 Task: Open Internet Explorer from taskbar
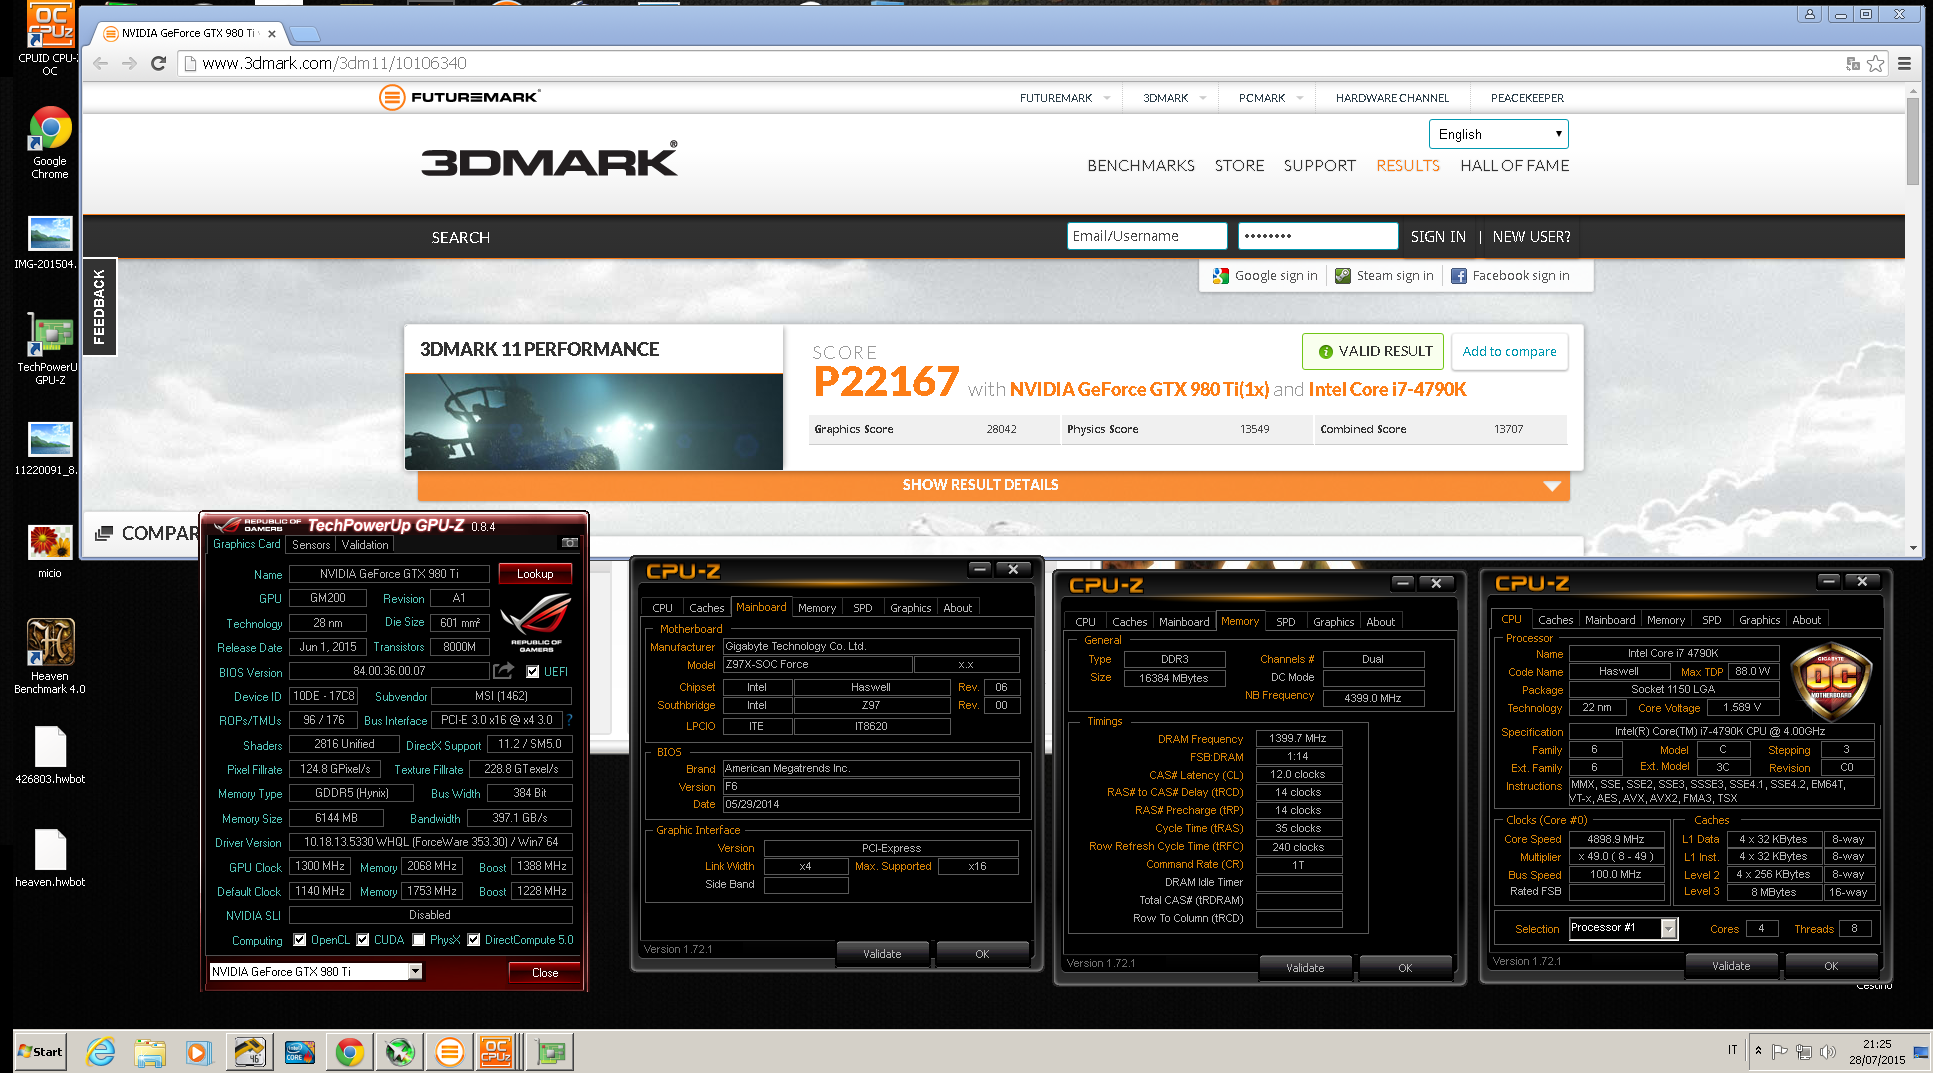click(x=100, y=1052)
